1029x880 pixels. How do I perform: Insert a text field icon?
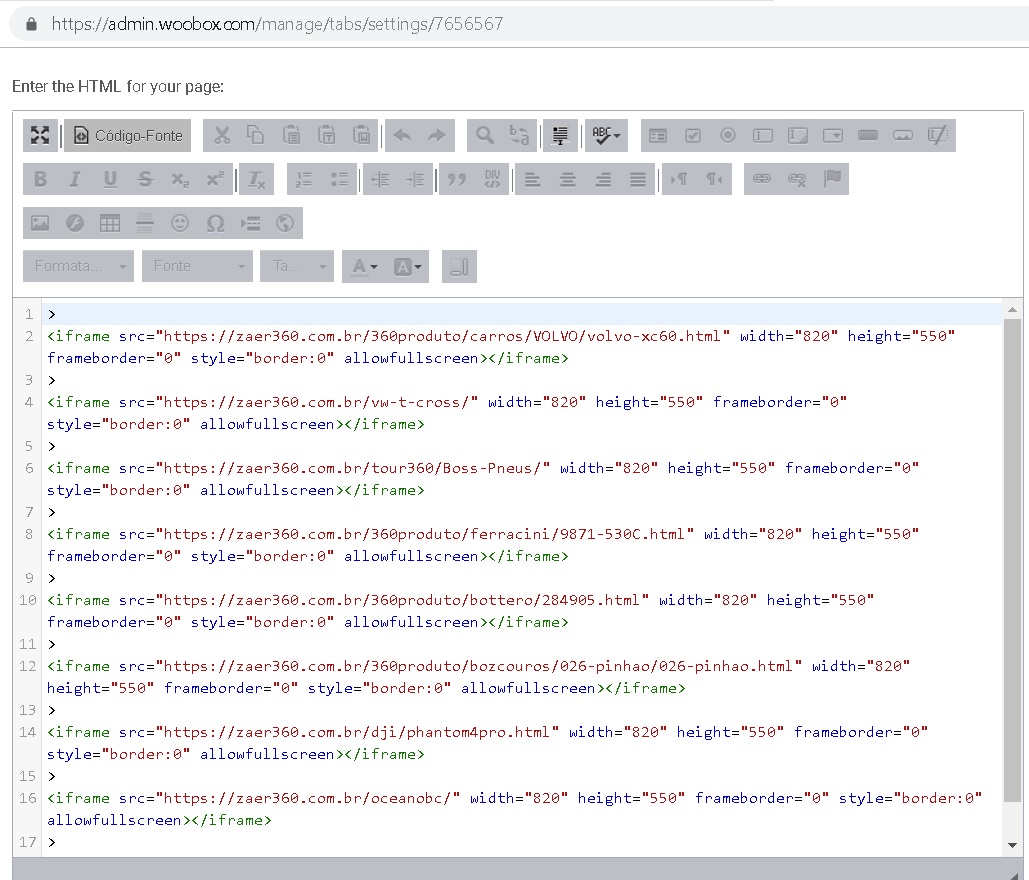pyautogui.click(x=763, y=136)
